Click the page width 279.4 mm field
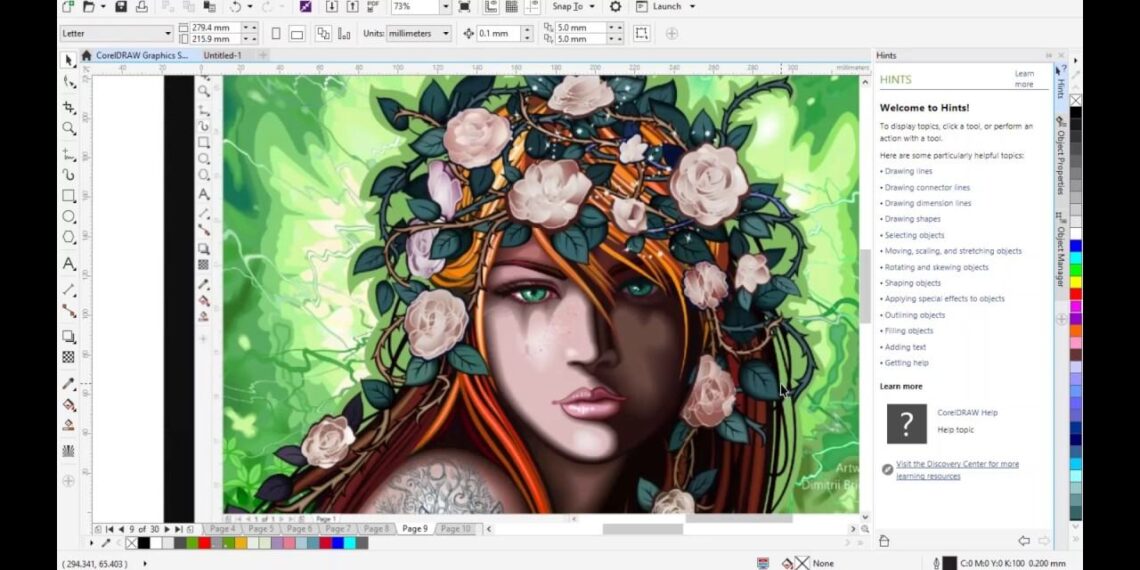 215,28
